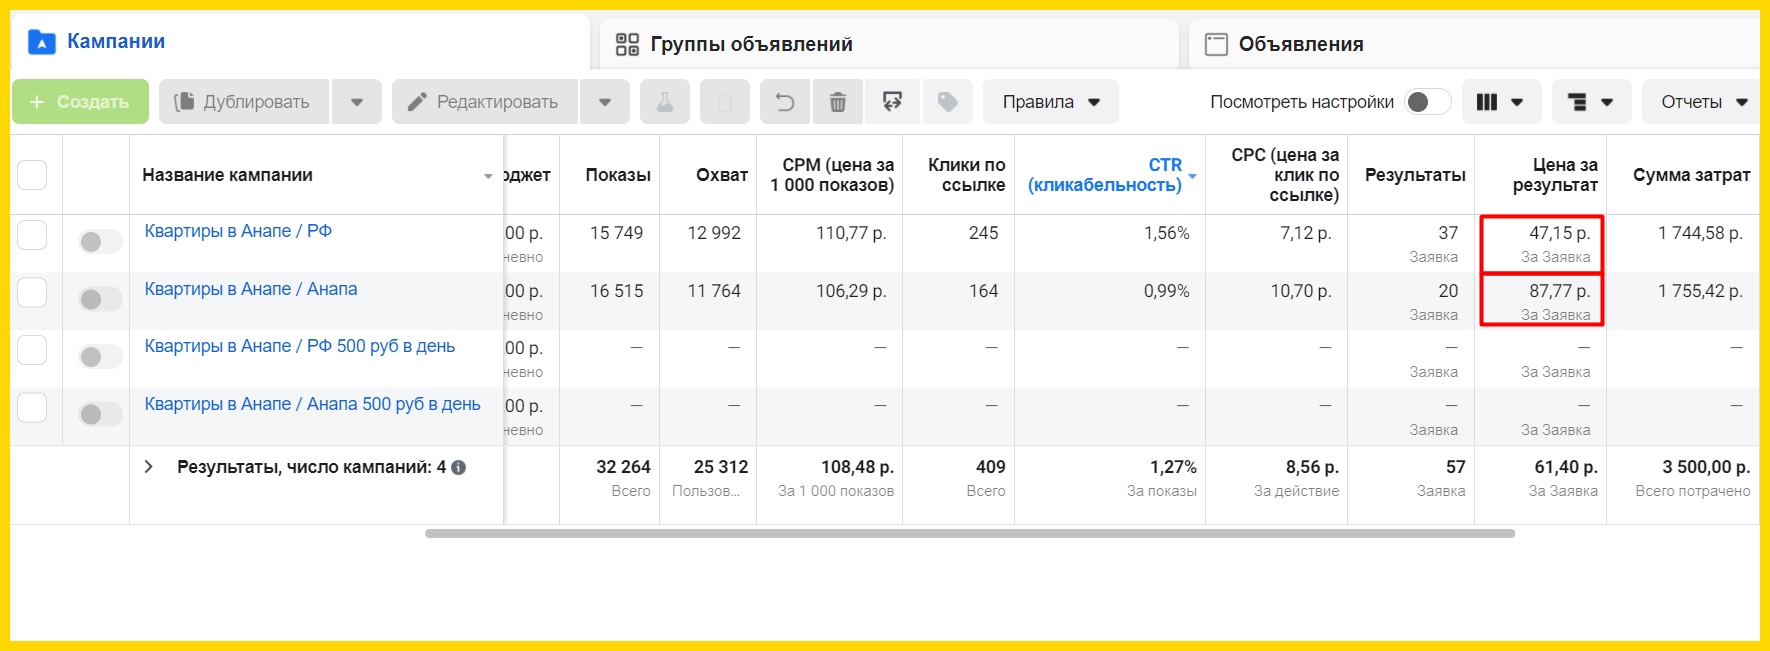1770x651 pixels.
Task: Click the discard draft changes icon
Action: pyautogui.click(x=892, y=102)
